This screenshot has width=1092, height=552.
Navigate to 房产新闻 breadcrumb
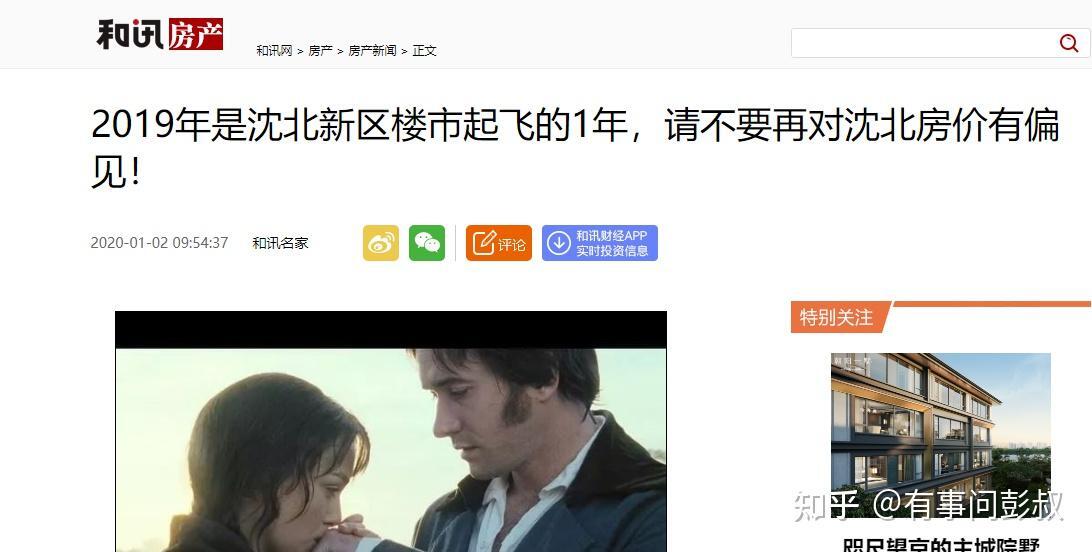click(x=372, y=50)
